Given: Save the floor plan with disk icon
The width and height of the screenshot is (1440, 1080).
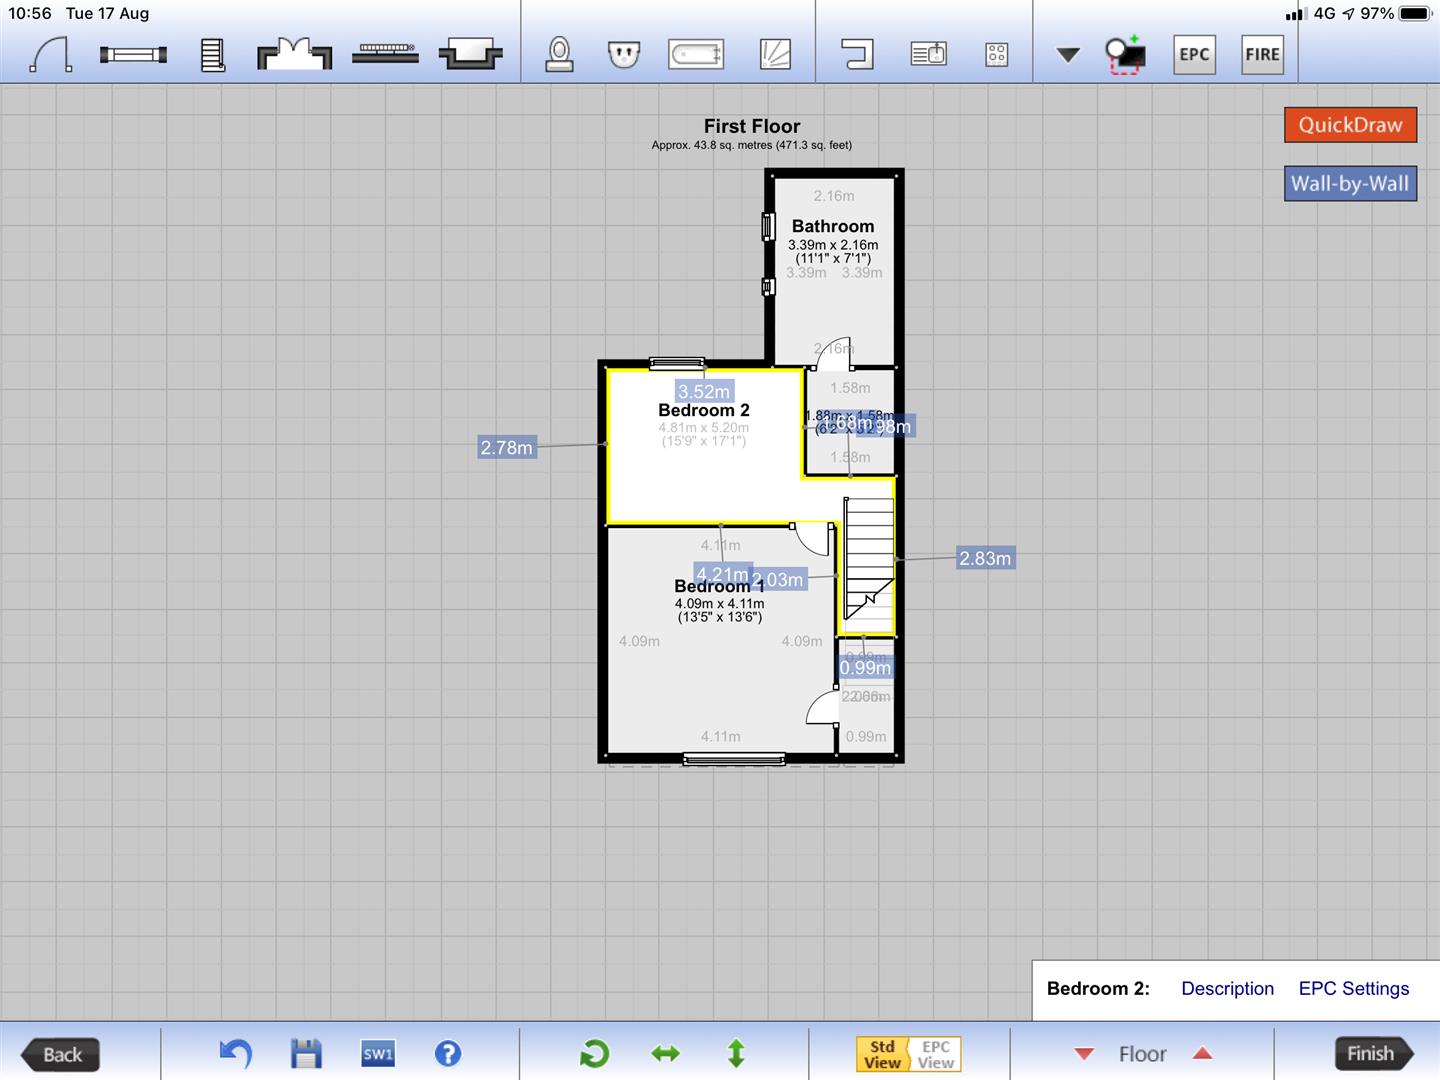Looking at the screenshot, I should coord(306,1053).
